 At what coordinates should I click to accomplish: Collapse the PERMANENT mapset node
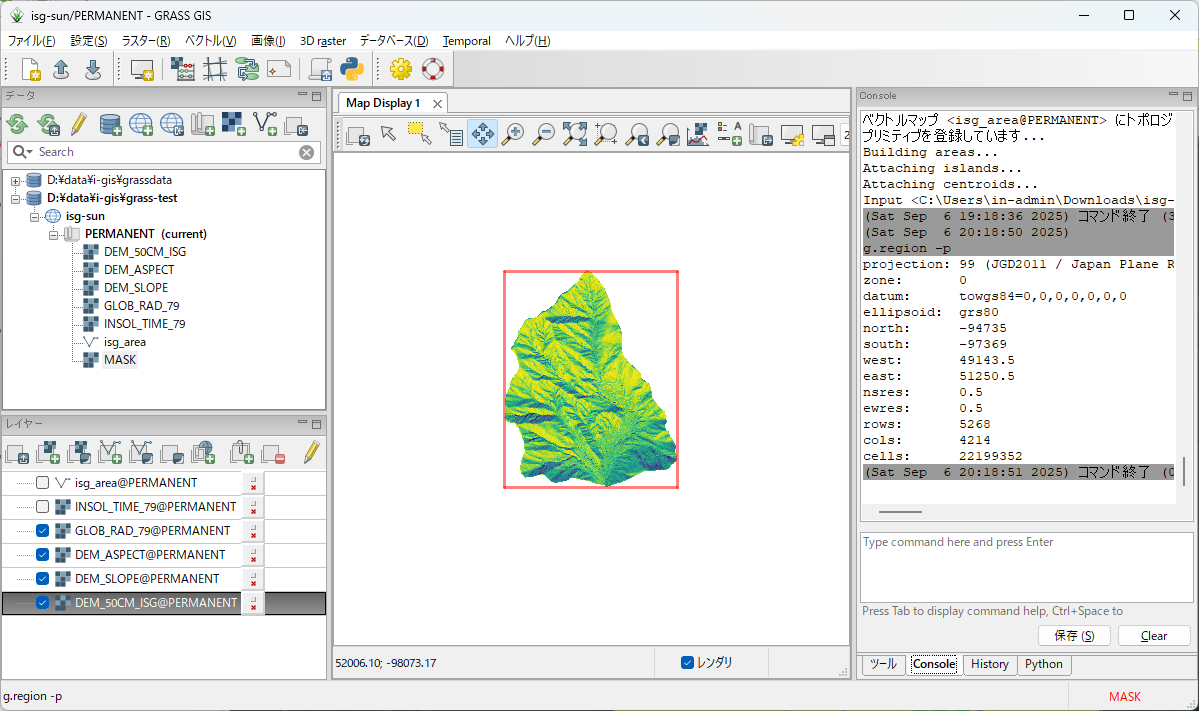(x=54, y=235)
